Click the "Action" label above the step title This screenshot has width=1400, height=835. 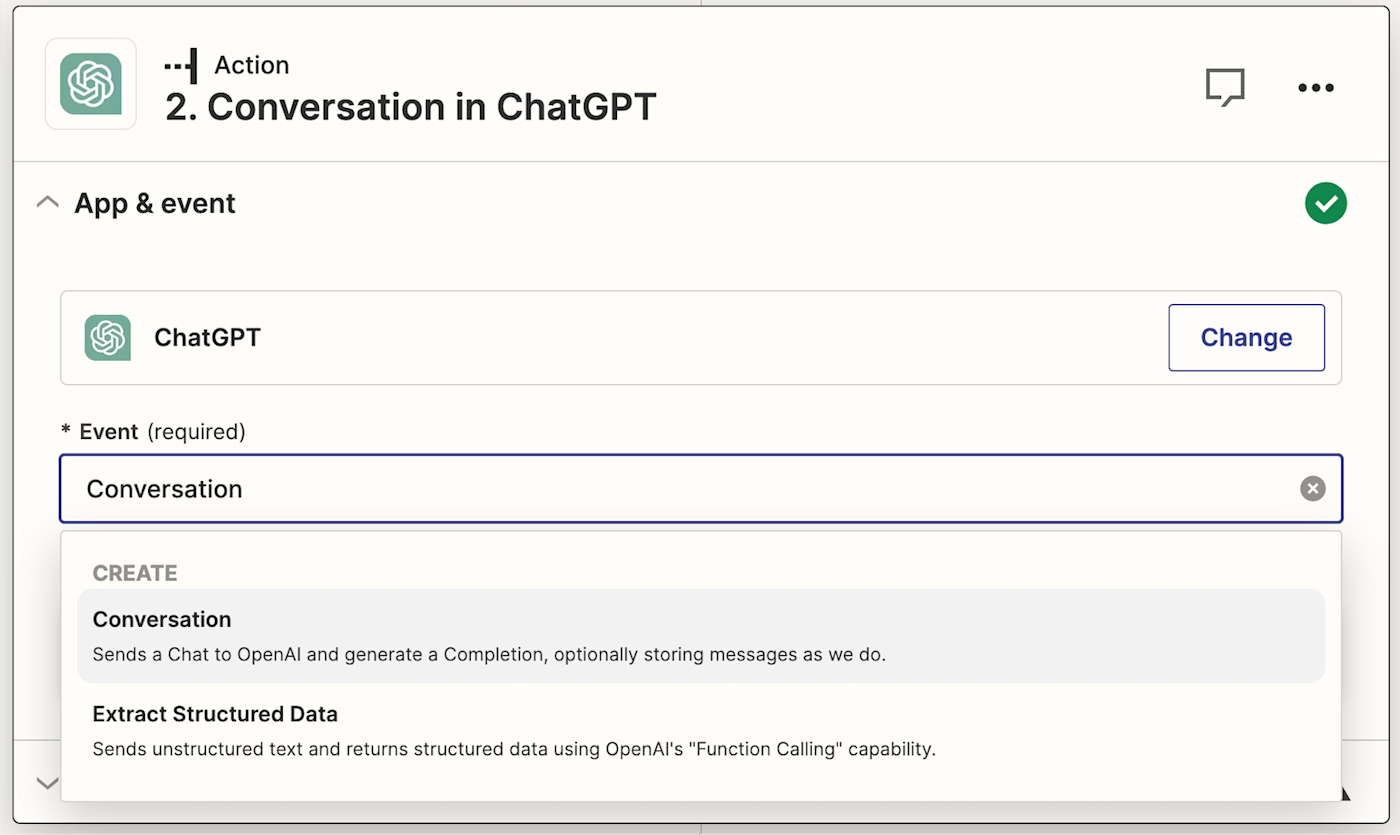coord(252,65)
